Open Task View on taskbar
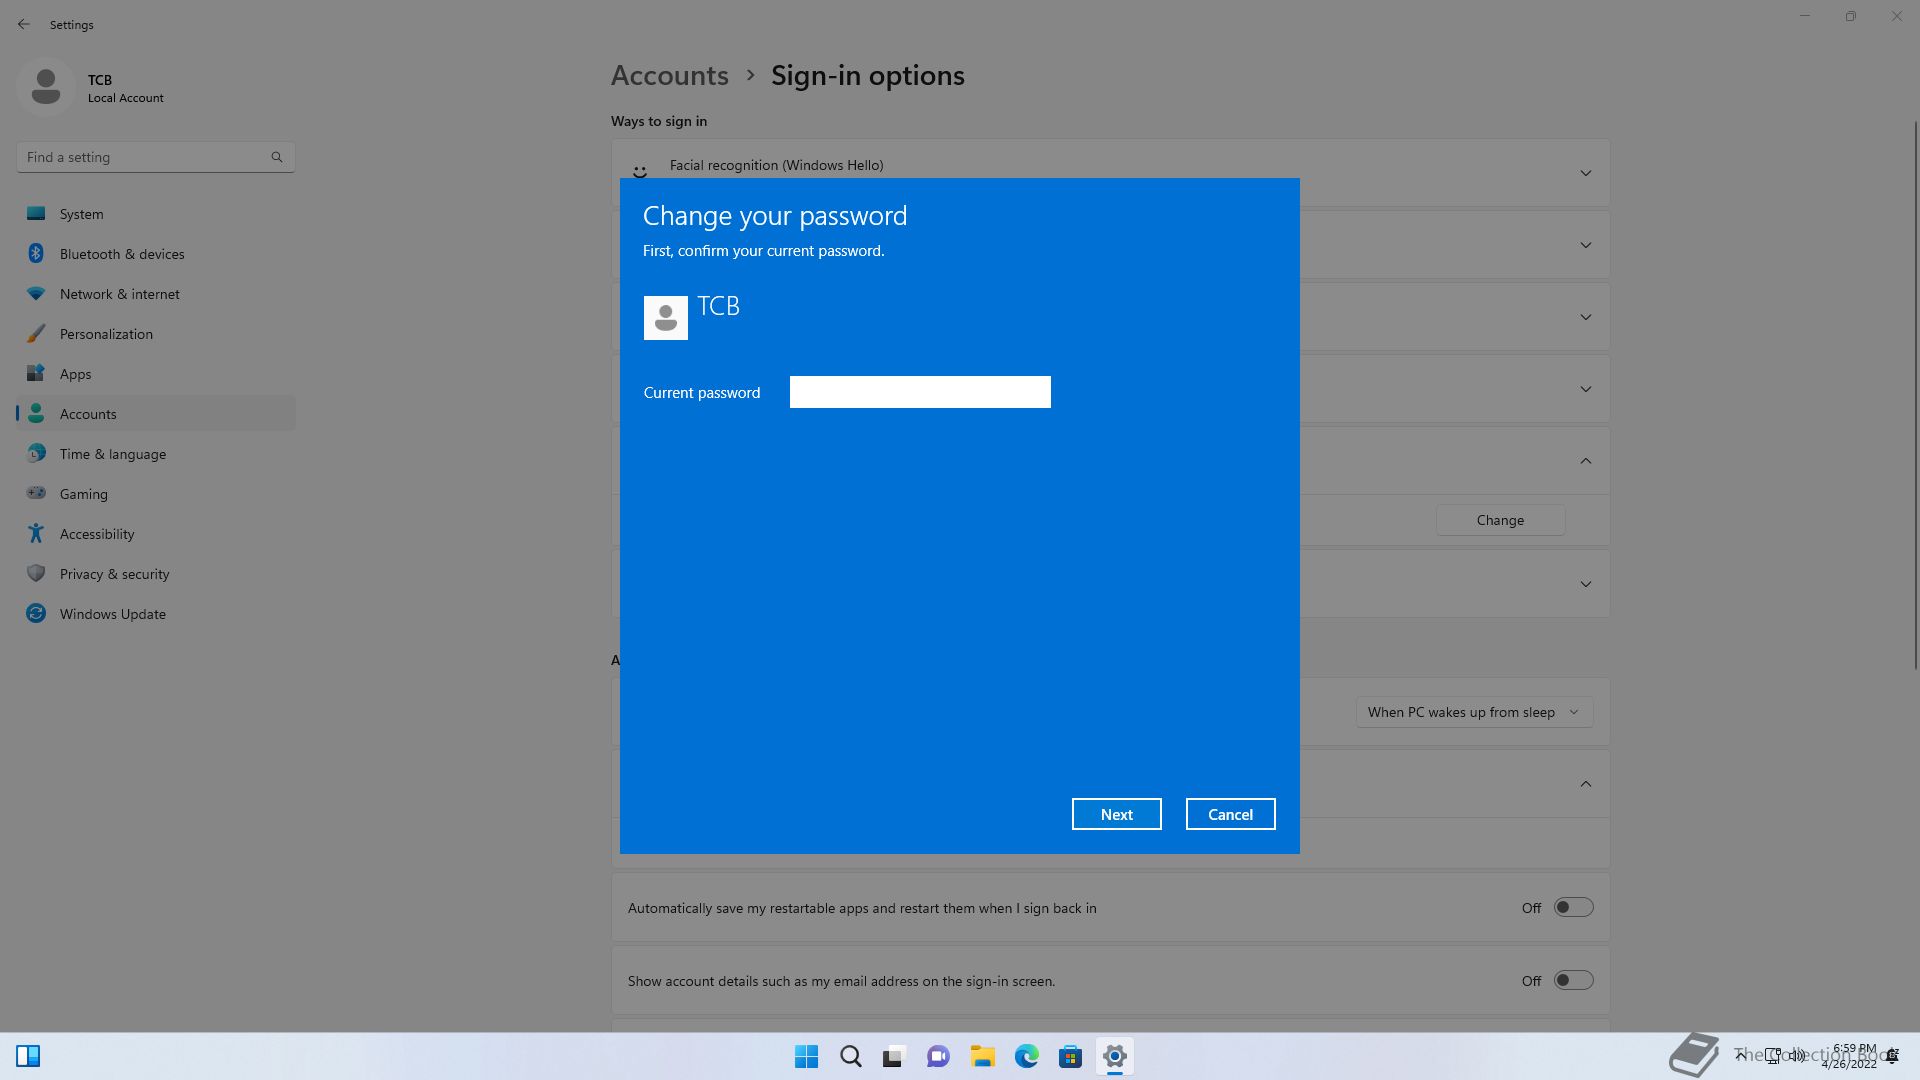Image resolution: width=1920 pixels, height=1080 pixels. [894, 1056]
